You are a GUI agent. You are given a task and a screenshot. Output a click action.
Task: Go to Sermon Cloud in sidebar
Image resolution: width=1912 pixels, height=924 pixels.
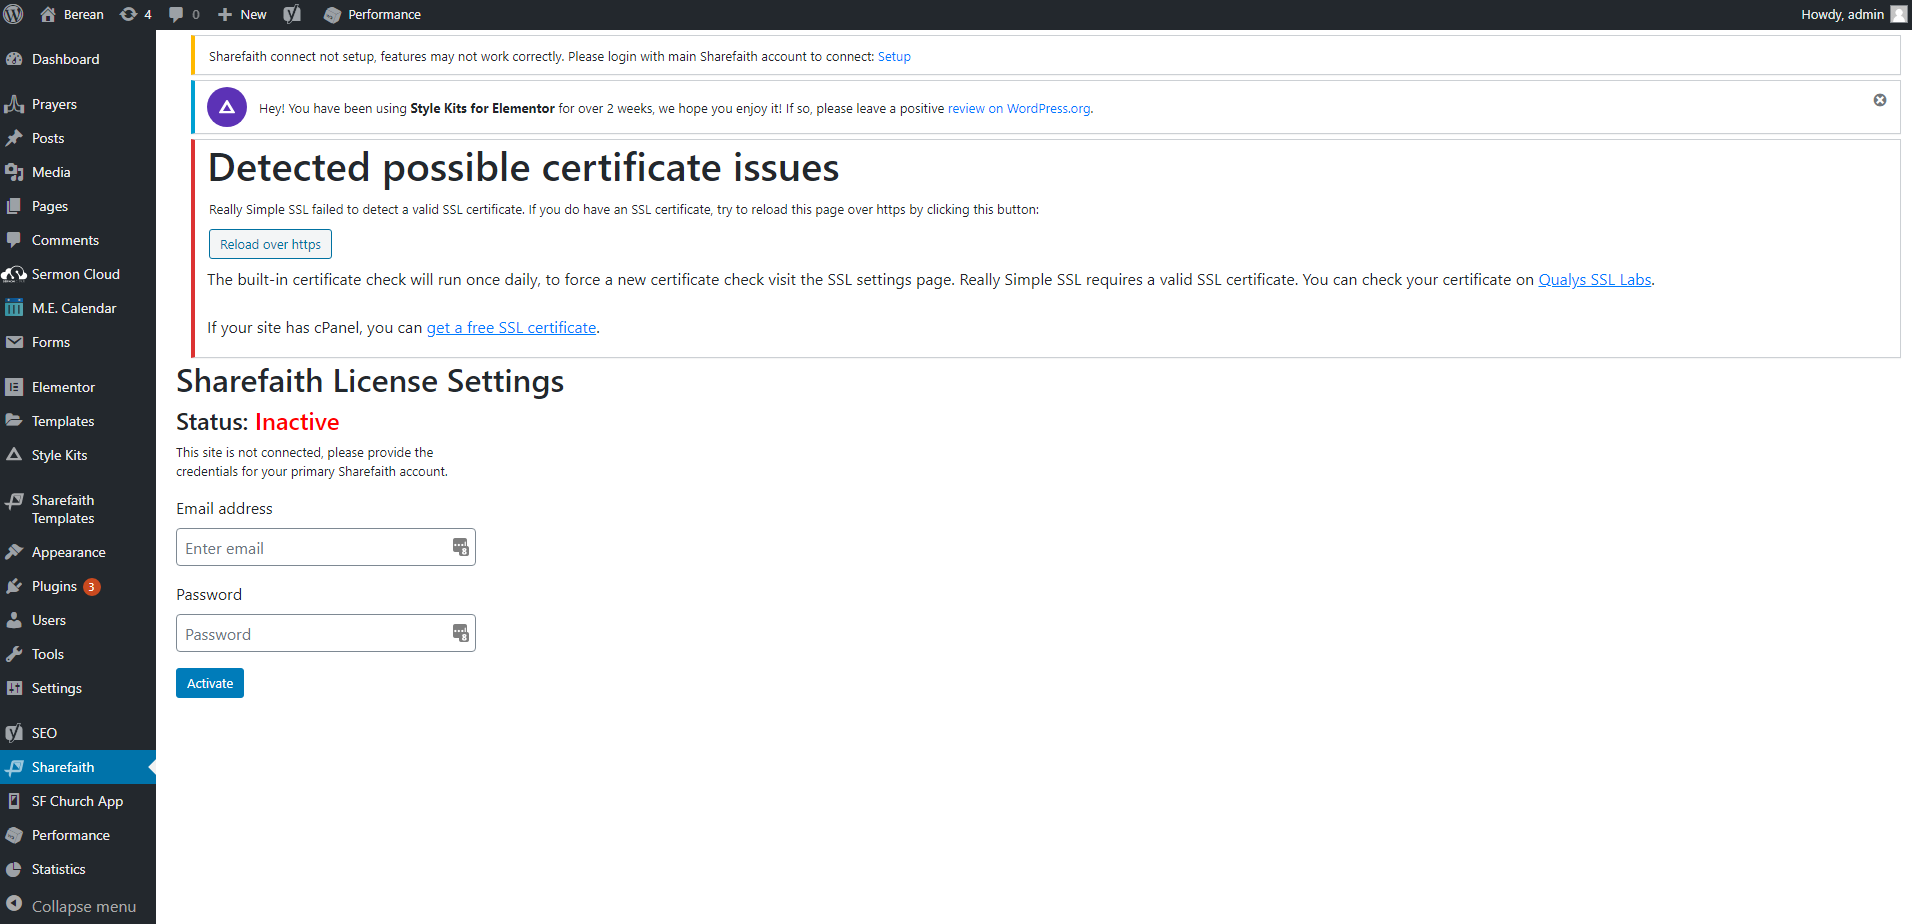pyautogui.click(x=75, y=274)
